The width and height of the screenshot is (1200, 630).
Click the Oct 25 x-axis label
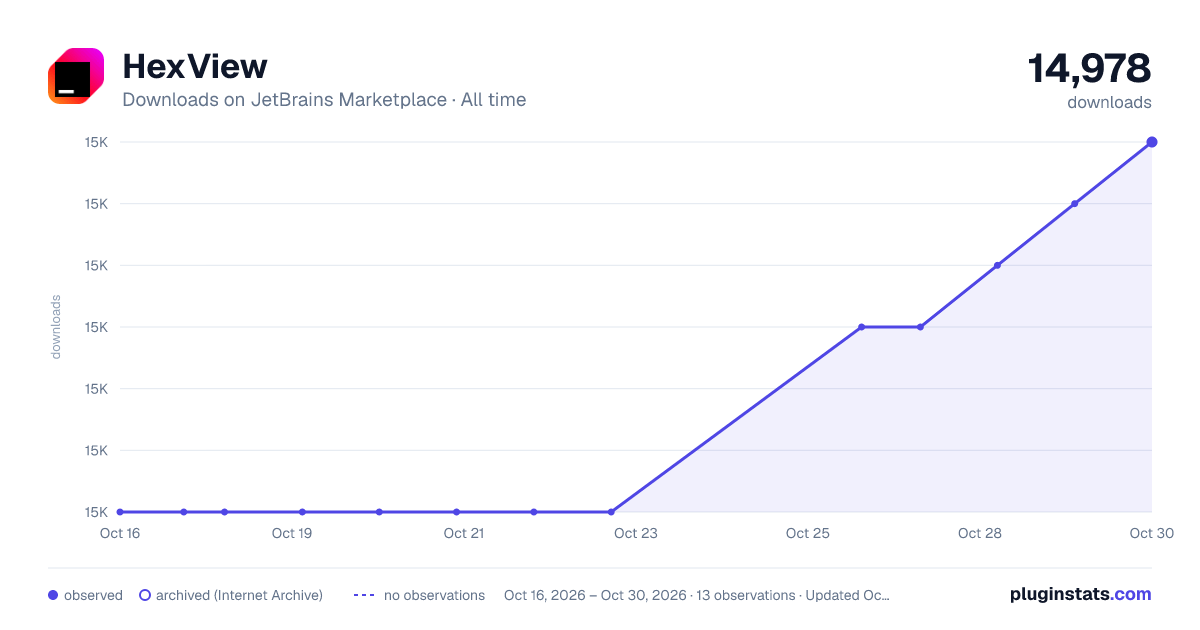tap(808, 533)
